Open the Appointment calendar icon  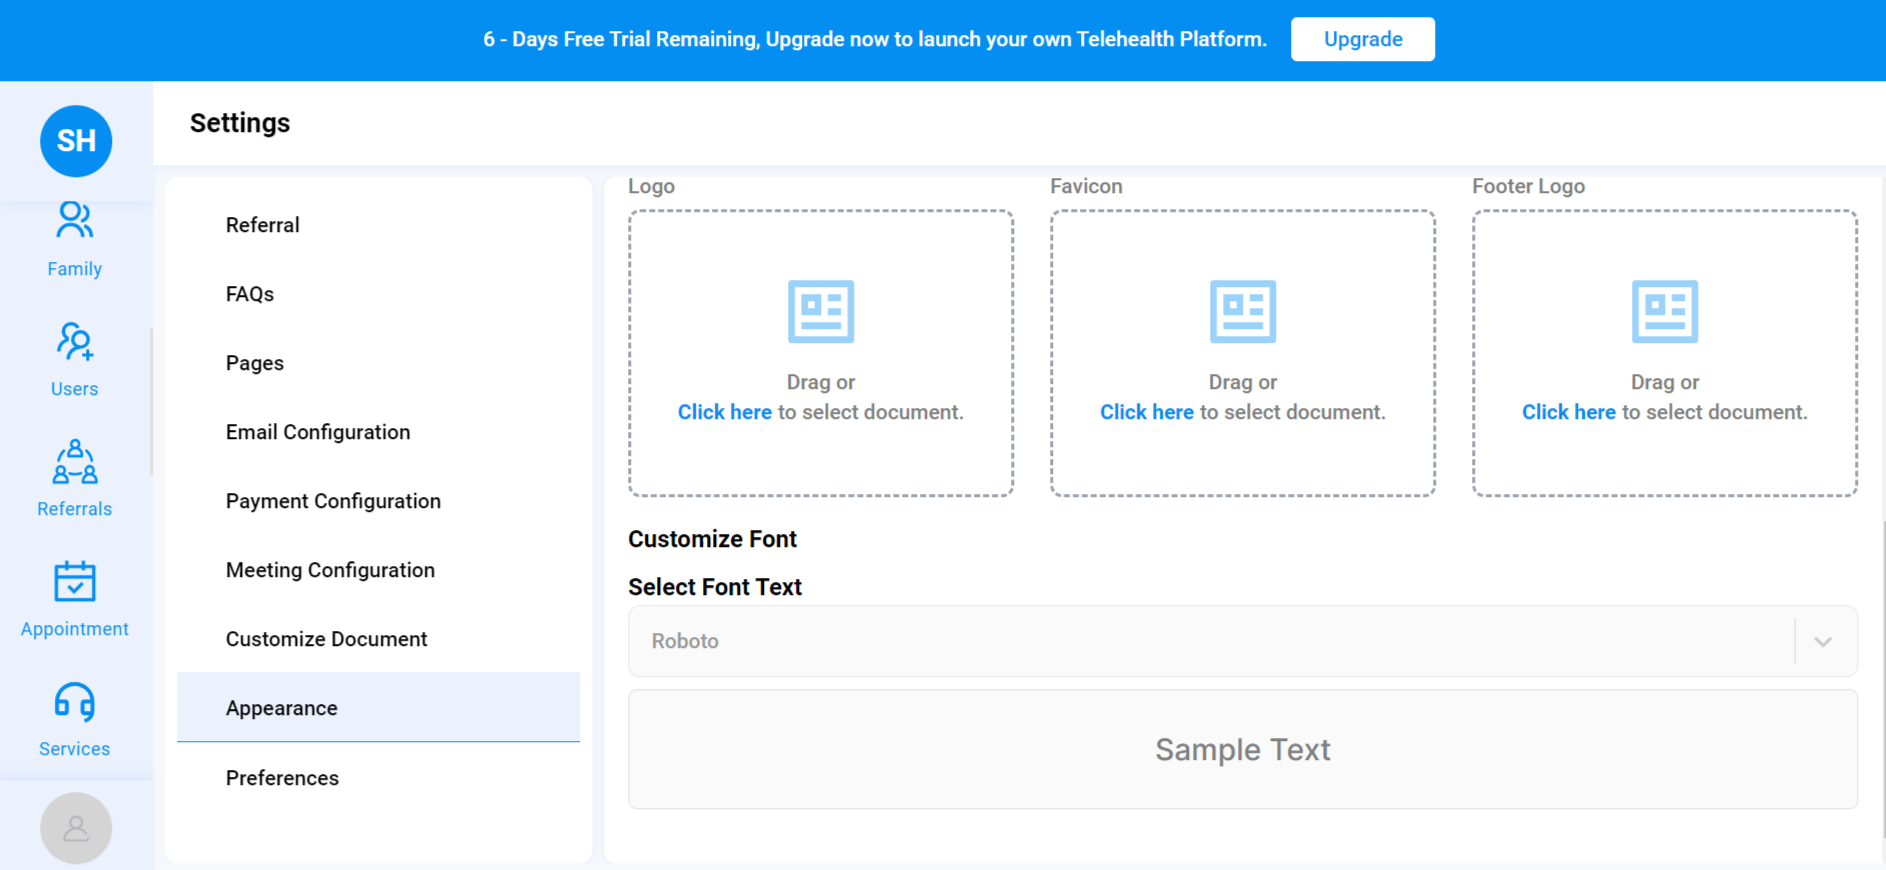tap(75, 582)
